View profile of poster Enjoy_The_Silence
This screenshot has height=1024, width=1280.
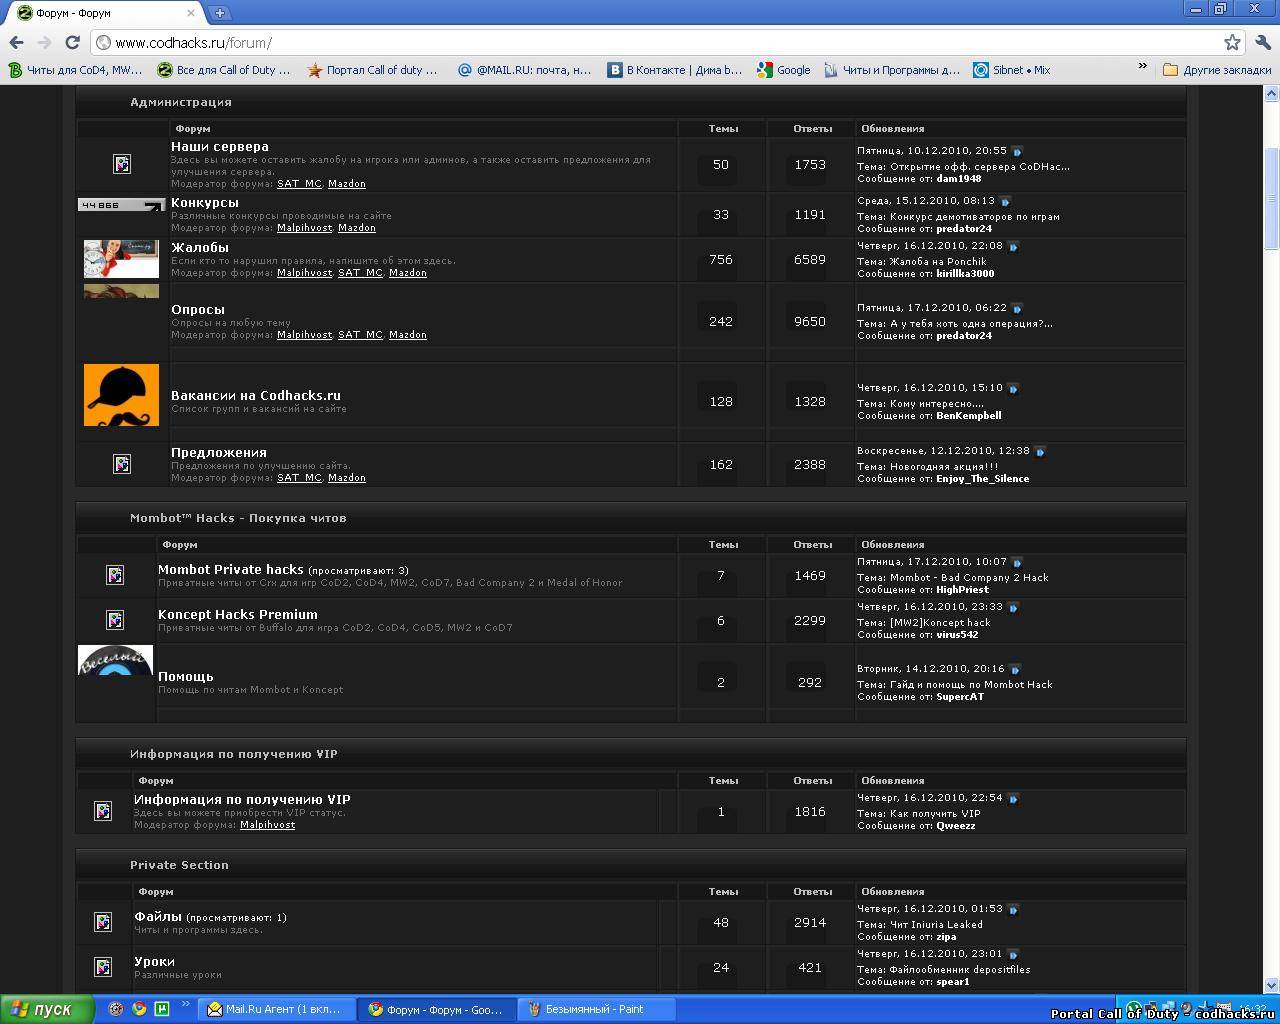coord(982,479)
